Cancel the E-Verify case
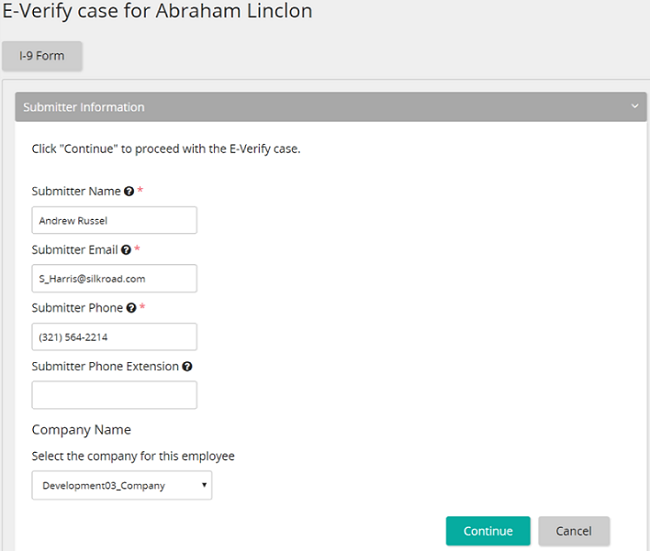The image size is (650, 551). [x=574, y=531]
